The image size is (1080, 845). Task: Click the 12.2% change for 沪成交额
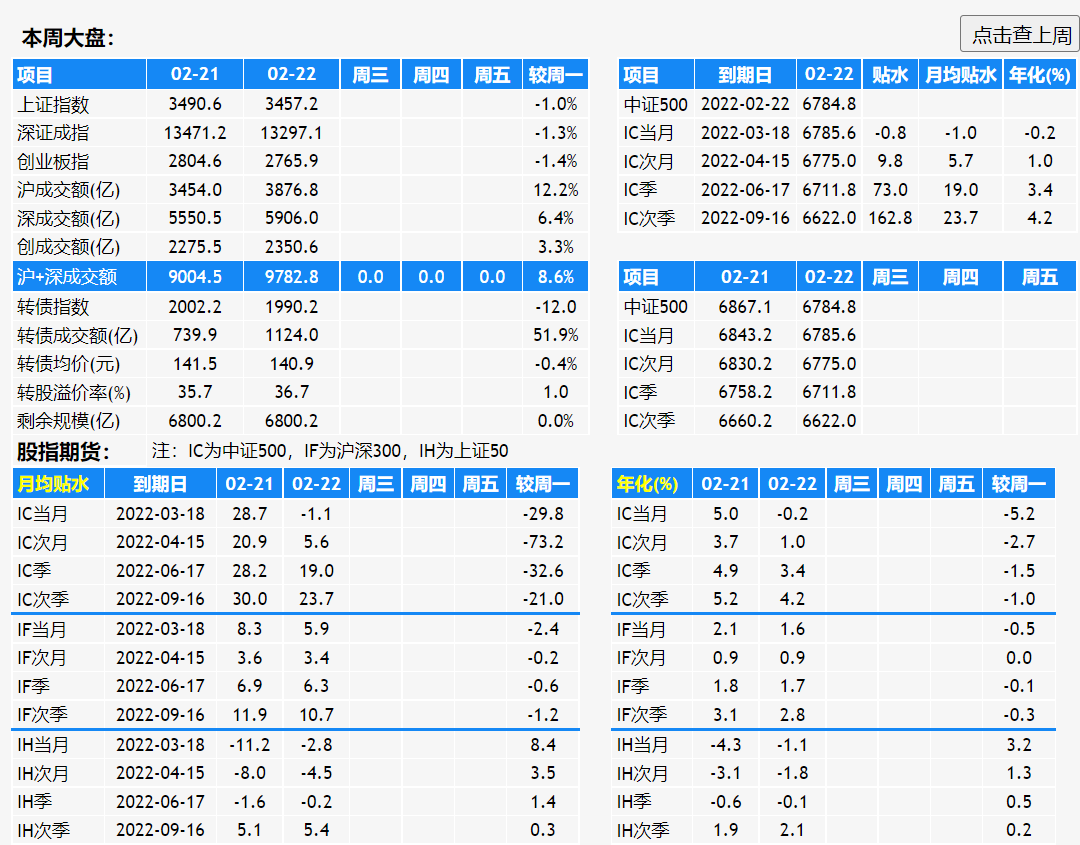tap(555, 189)
